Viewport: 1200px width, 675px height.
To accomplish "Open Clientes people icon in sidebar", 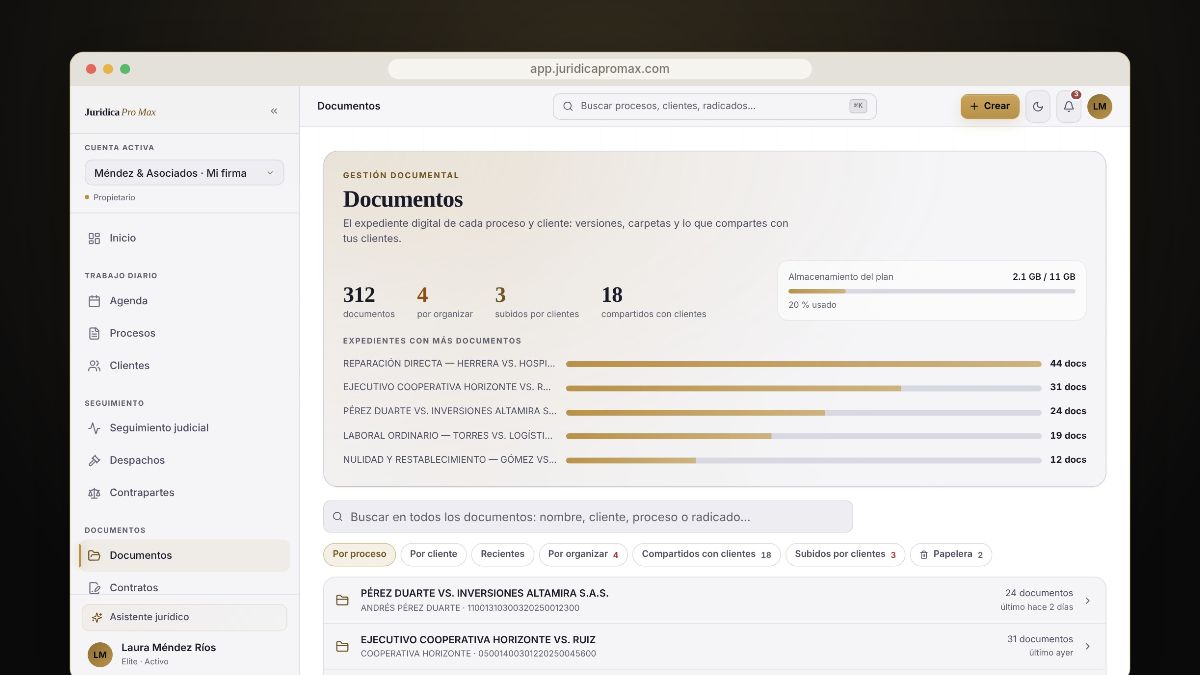I will pos(94,366).
